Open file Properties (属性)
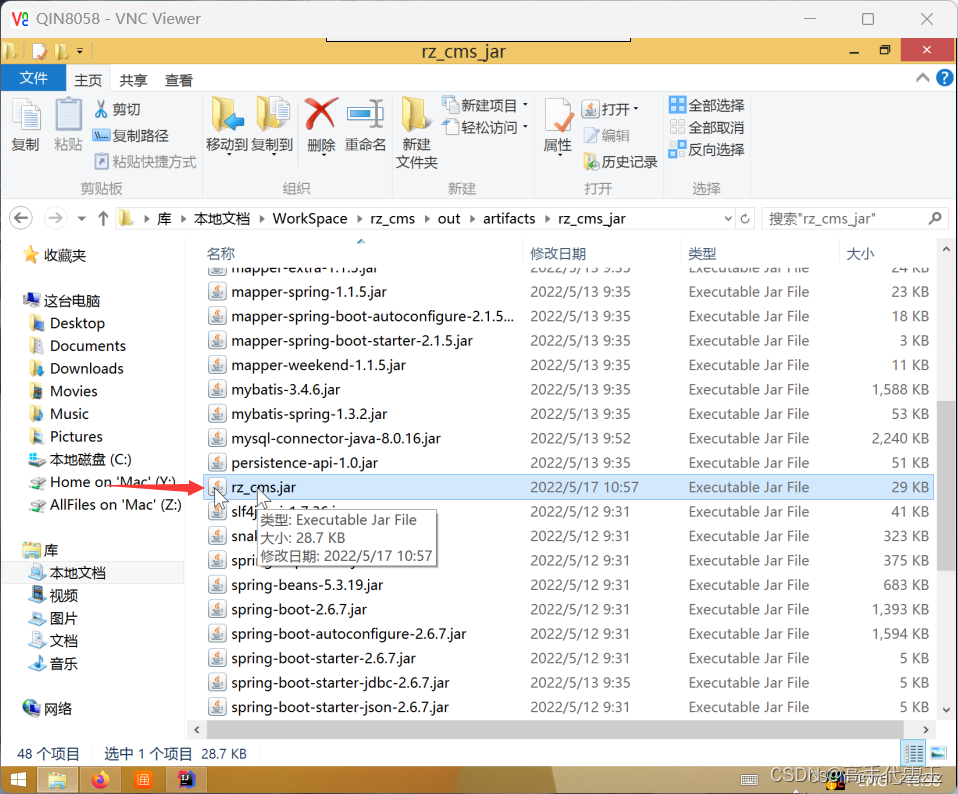The width and height of the screenshot is (958, 794). pos(558,125)
